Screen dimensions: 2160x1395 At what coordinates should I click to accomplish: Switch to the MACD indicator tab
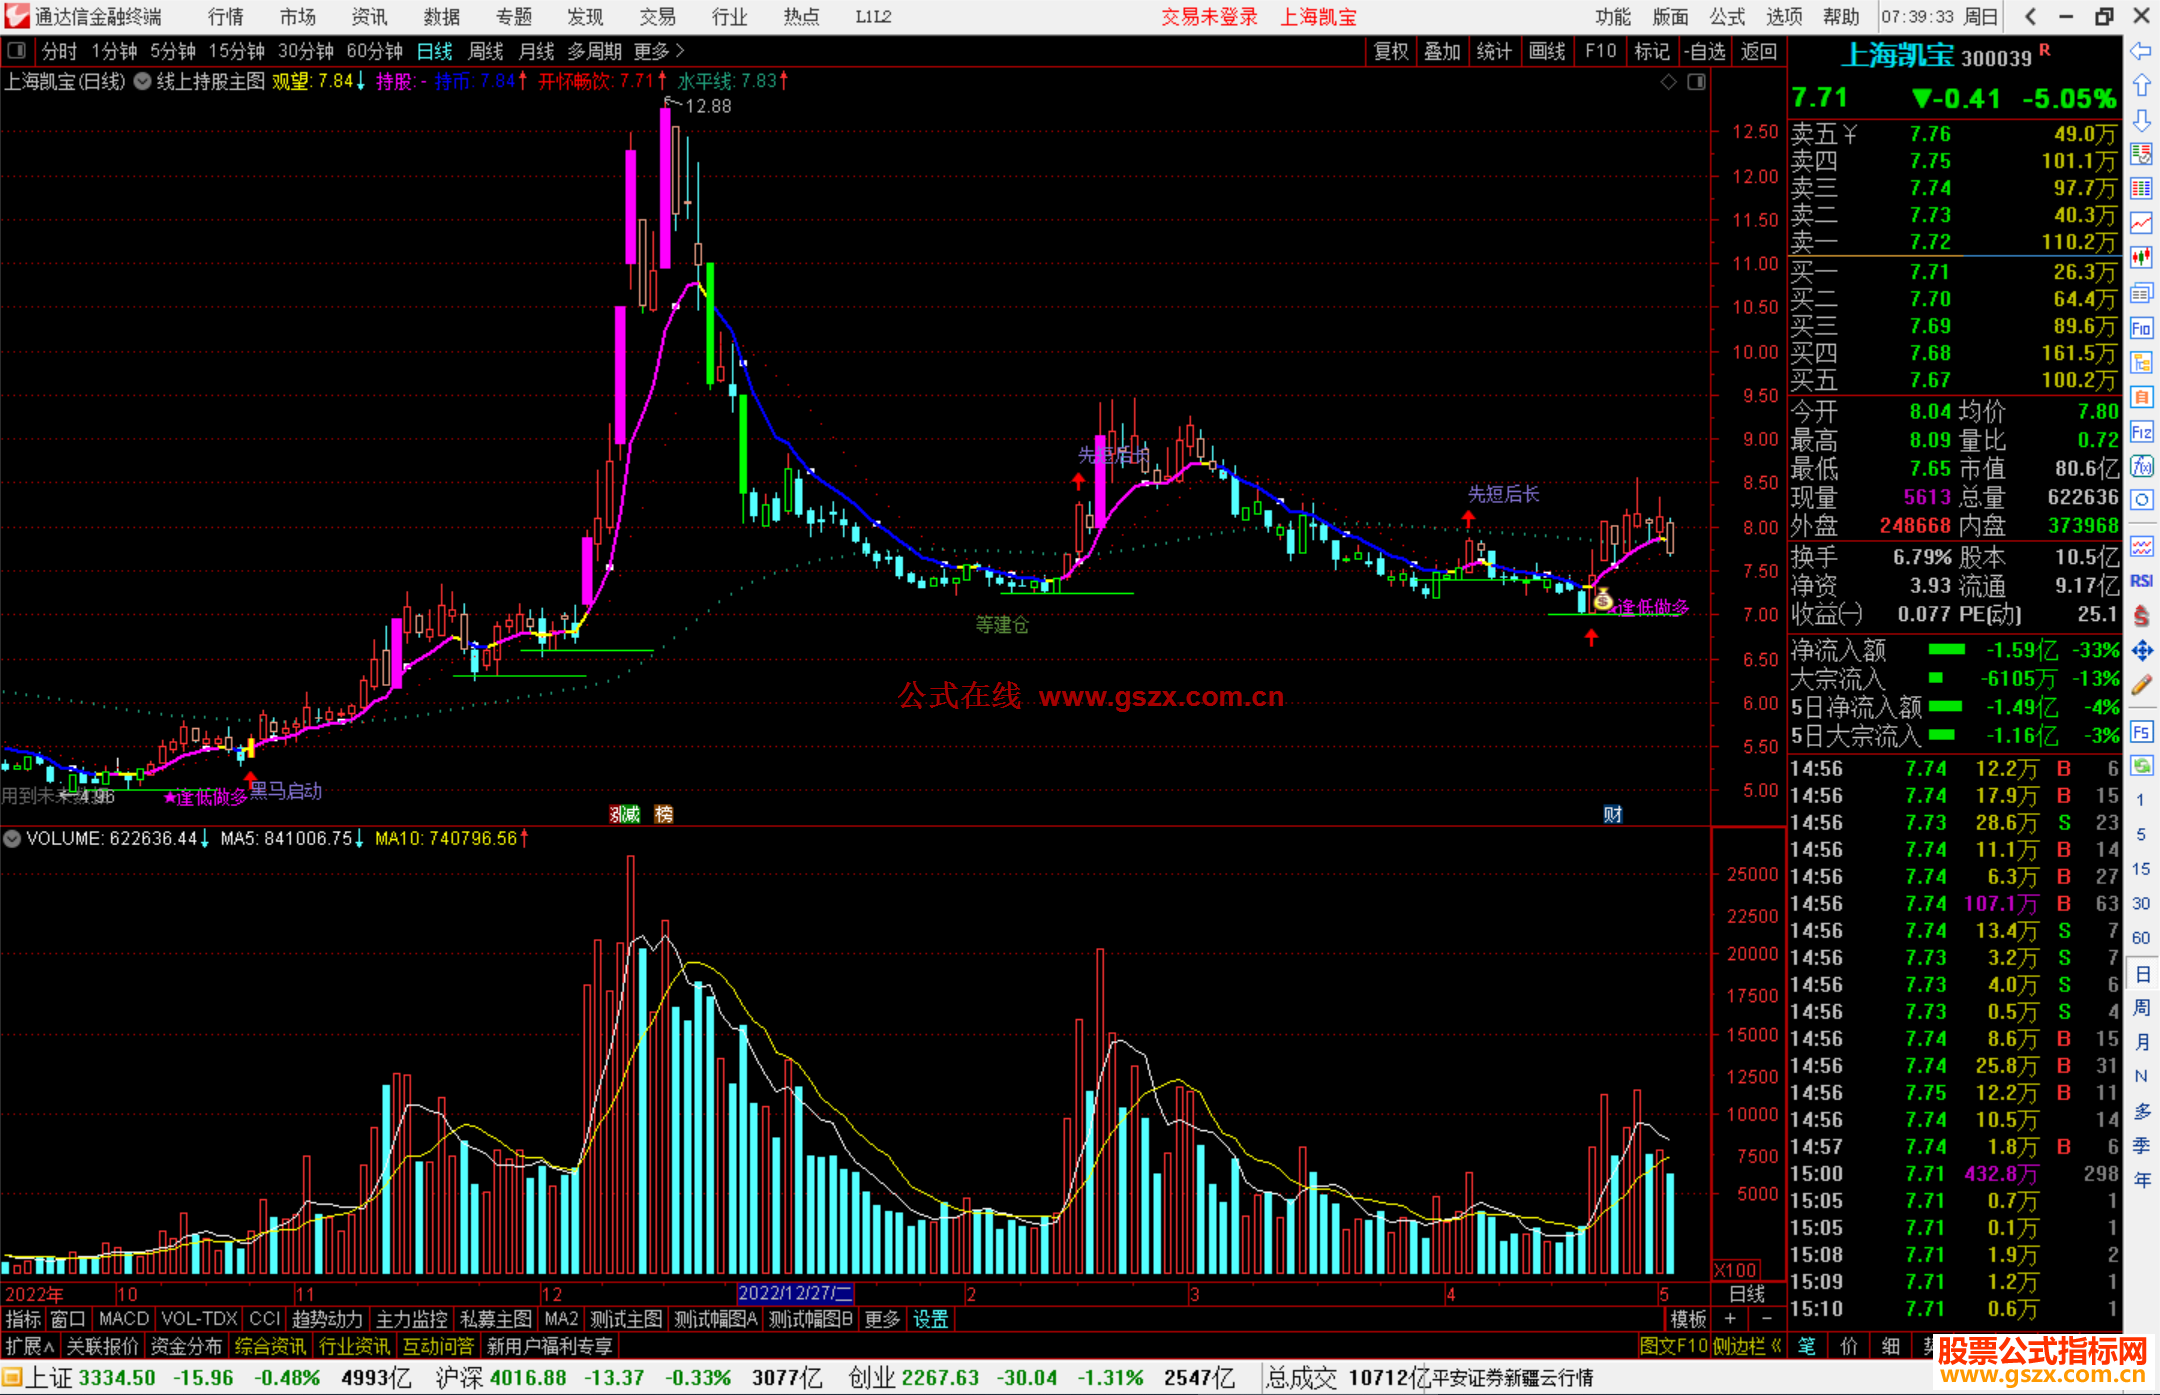(x=123, y=1319)
